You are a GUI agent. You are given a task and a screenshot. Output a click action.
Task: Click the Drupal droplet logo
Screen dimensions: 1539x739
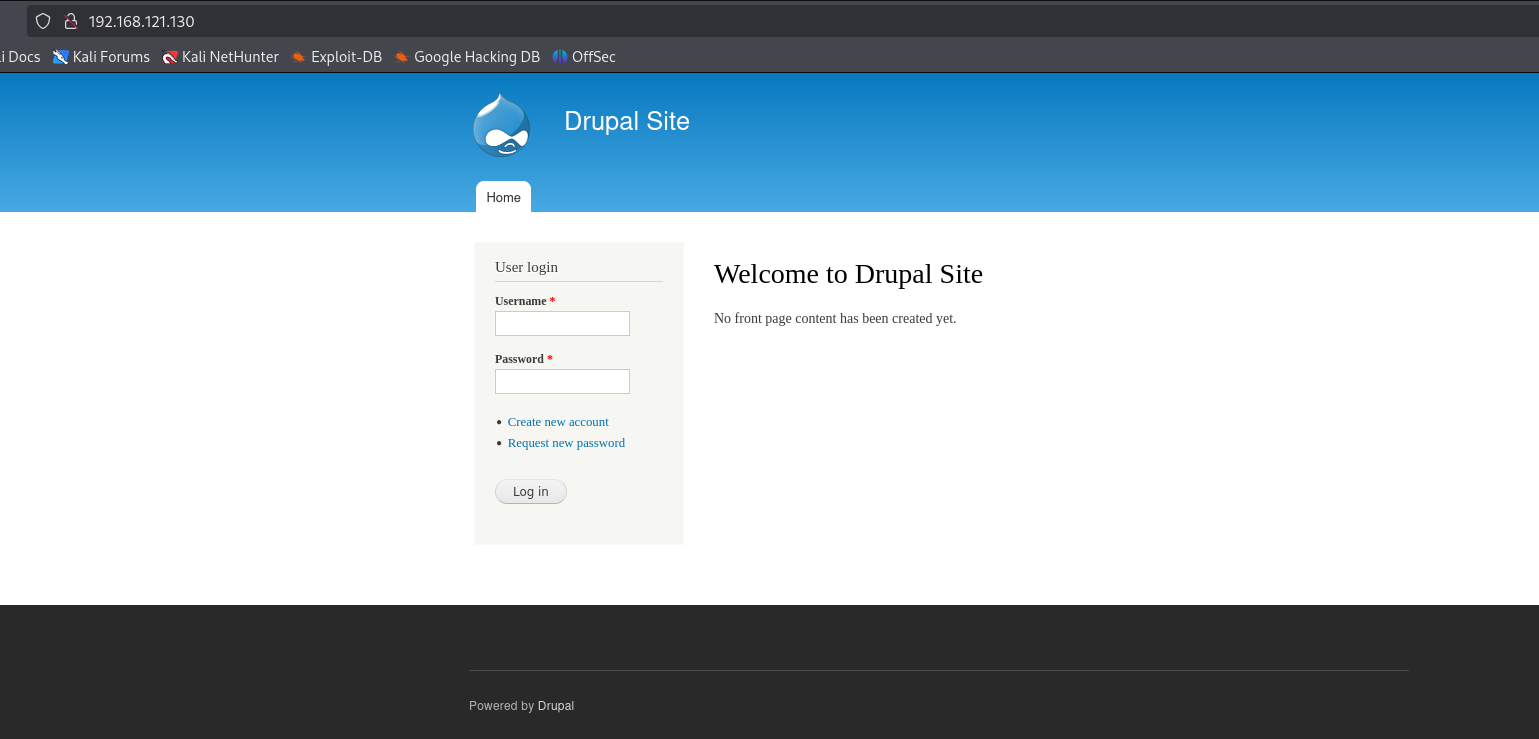(501, 125)
